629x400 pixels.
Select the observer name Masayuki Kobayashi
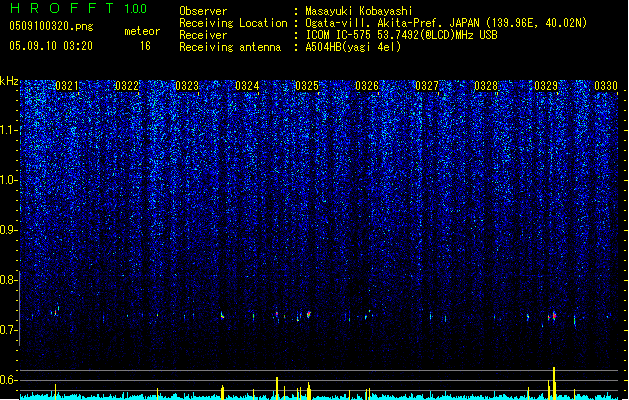coord(359,11)
